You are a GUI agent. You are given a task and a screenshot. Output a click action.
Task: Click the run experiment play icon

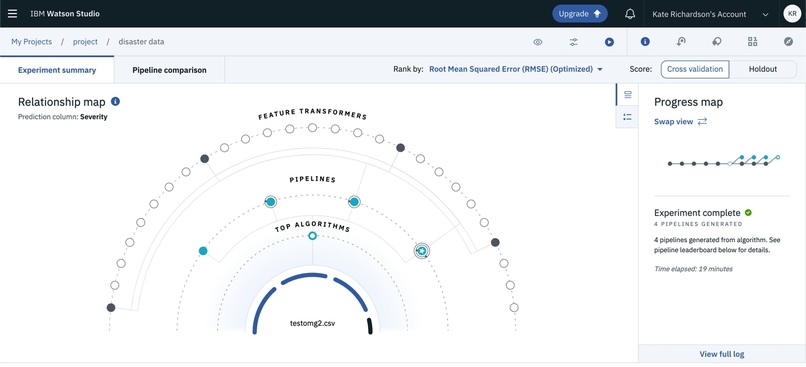coord(609,42)
